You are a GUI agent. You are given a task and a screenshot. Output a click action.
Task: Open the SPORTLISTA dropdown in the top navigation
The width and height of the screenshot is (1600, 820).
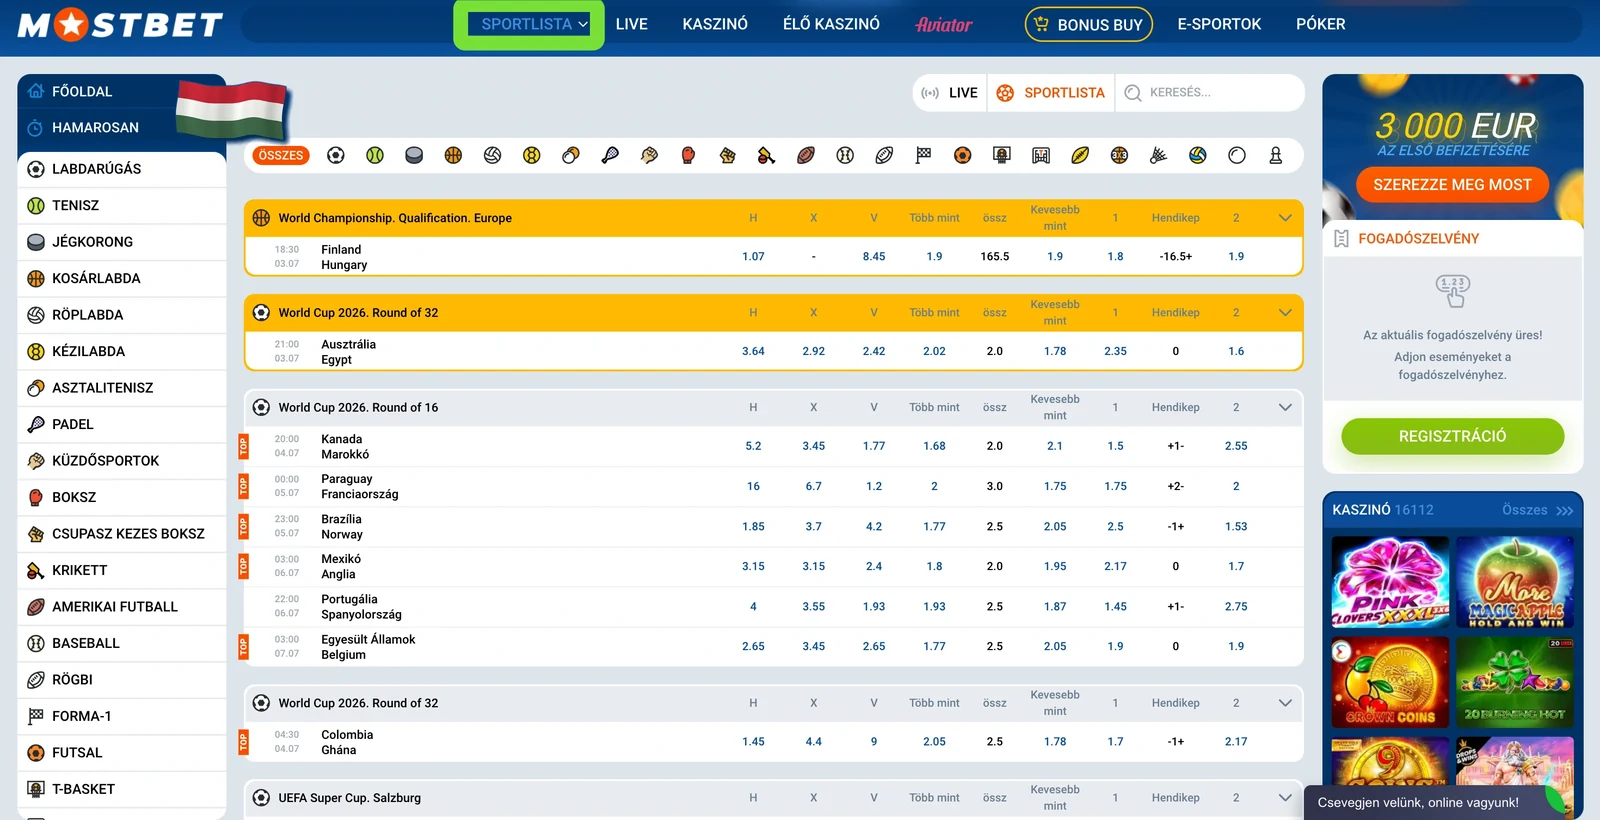(529, 24)
